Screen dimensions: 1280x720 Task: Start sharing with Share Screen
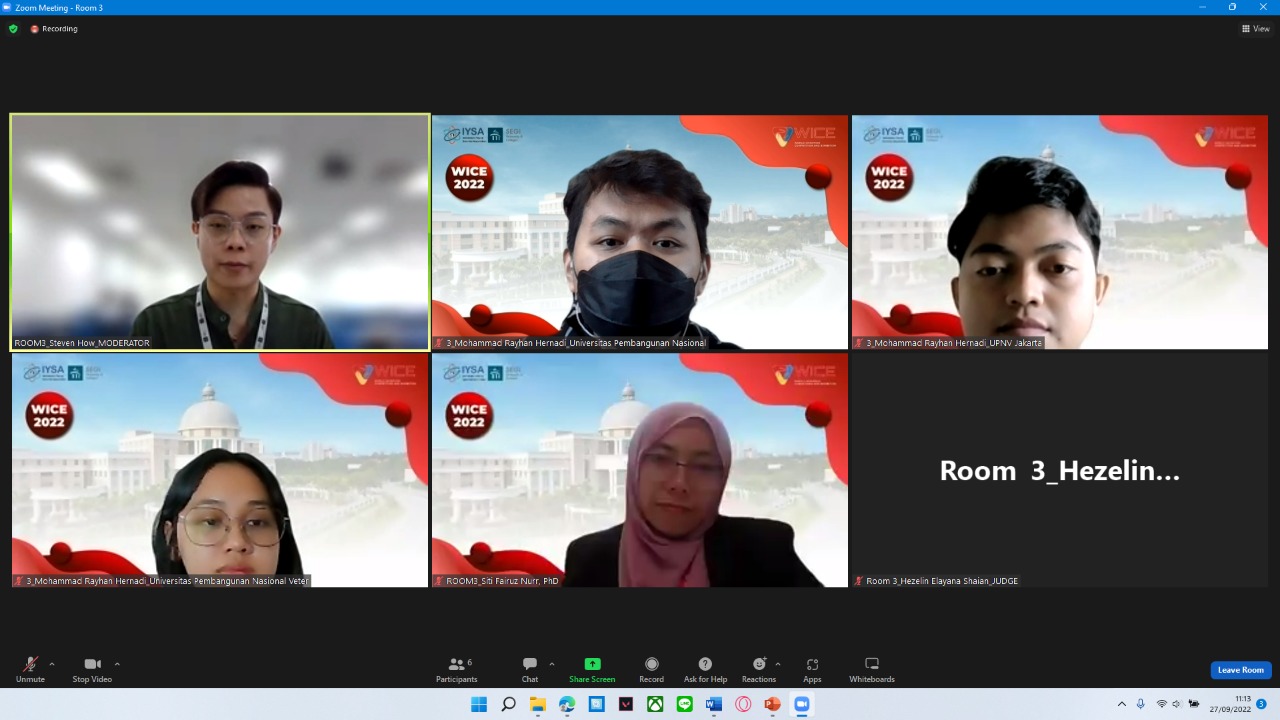(592, 669)
